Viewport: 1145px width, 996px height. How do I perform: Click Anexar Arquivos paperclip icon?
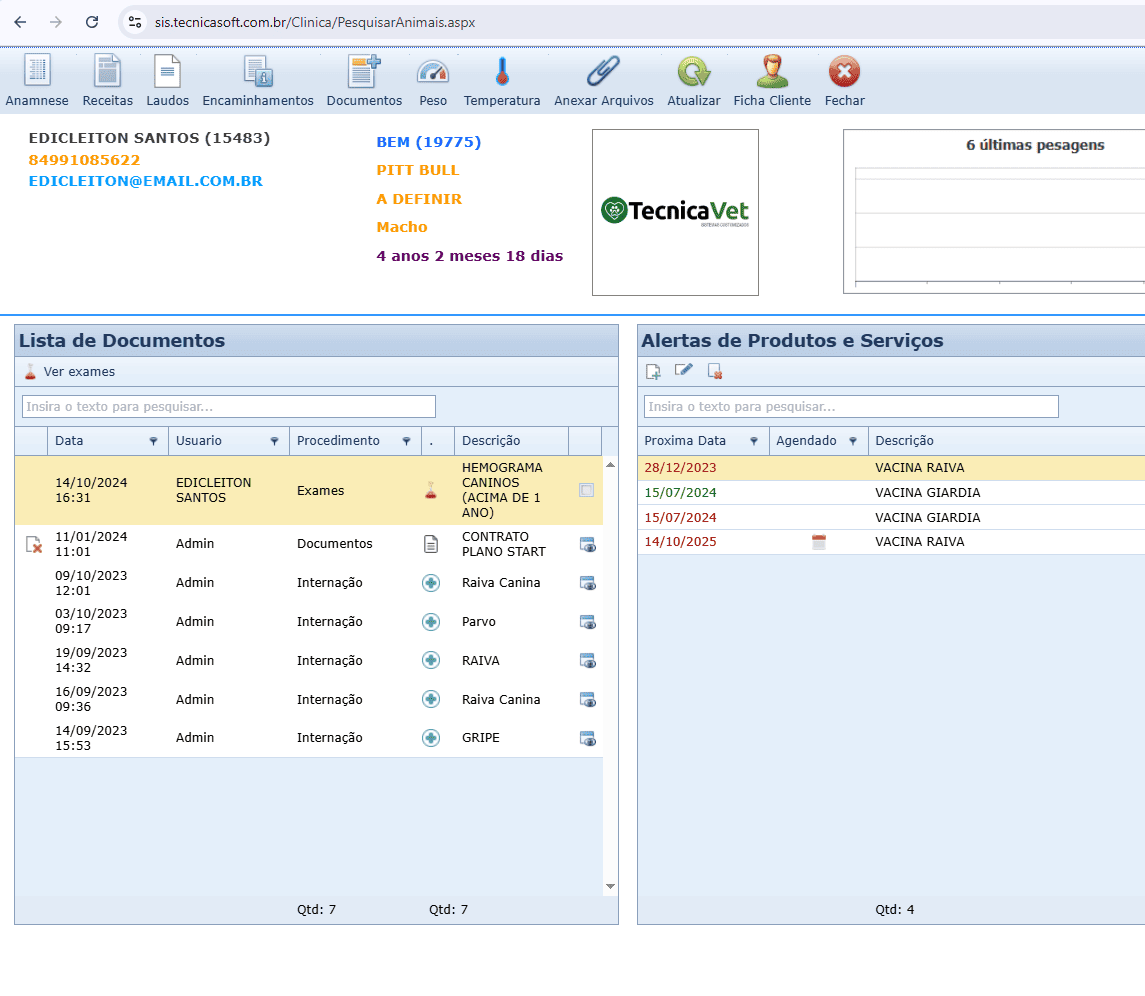click(x=603, y=72)
